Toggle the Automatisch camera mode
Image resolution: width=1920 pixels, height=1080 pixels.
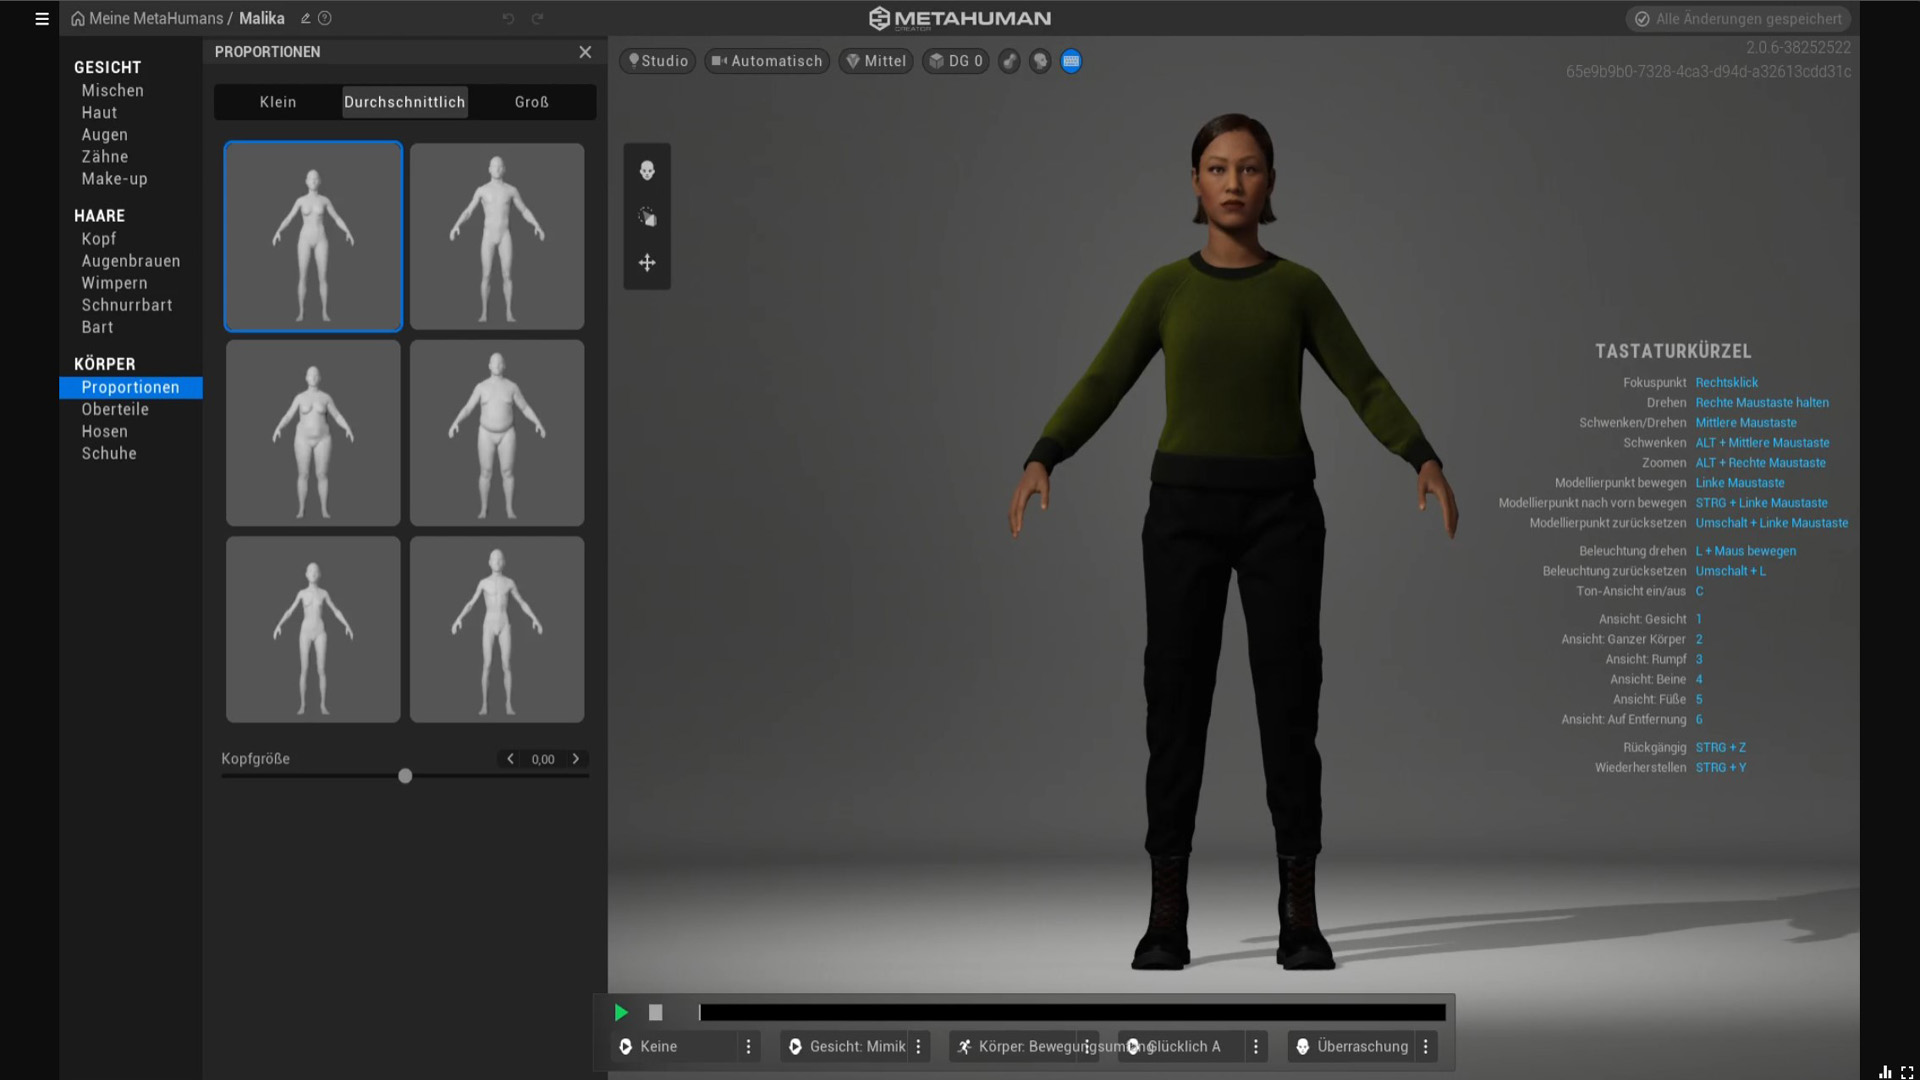click(x=766, y=61)
